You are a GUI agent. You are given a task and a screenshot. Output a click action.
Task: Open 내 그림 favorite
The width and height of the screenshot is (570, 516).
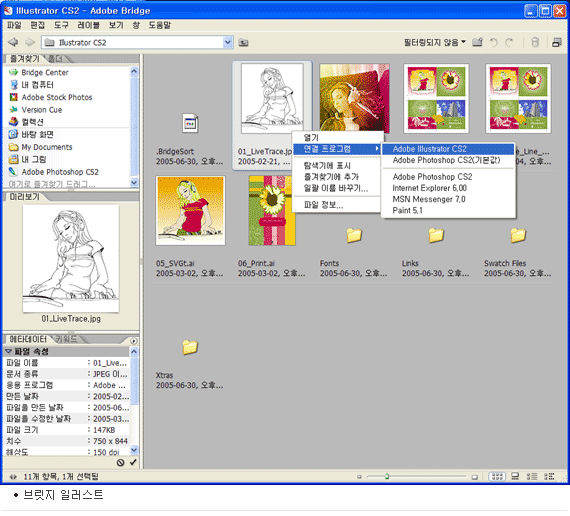point(34,159)
